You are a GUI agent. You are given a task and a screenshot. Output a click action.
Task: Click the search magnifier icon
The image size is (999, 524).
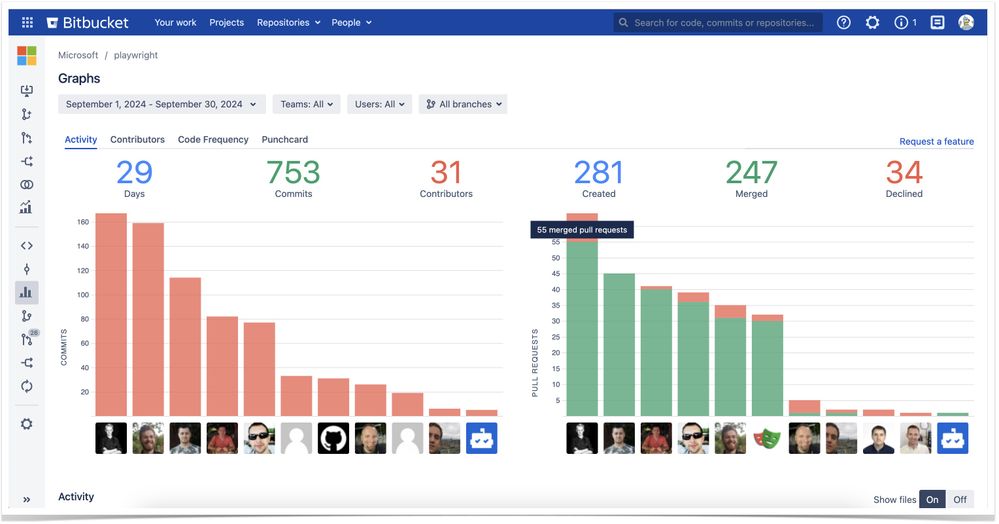point(624,22)
